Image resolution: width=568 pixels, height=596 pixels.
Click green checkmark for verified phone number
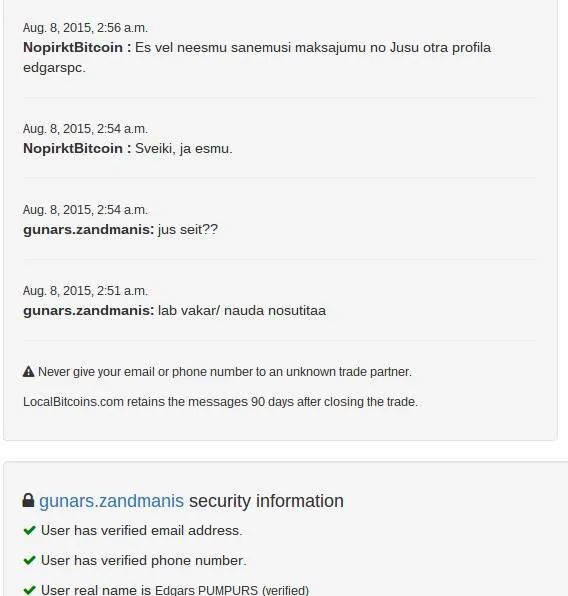pyautogui.click(x=30, y=560)
